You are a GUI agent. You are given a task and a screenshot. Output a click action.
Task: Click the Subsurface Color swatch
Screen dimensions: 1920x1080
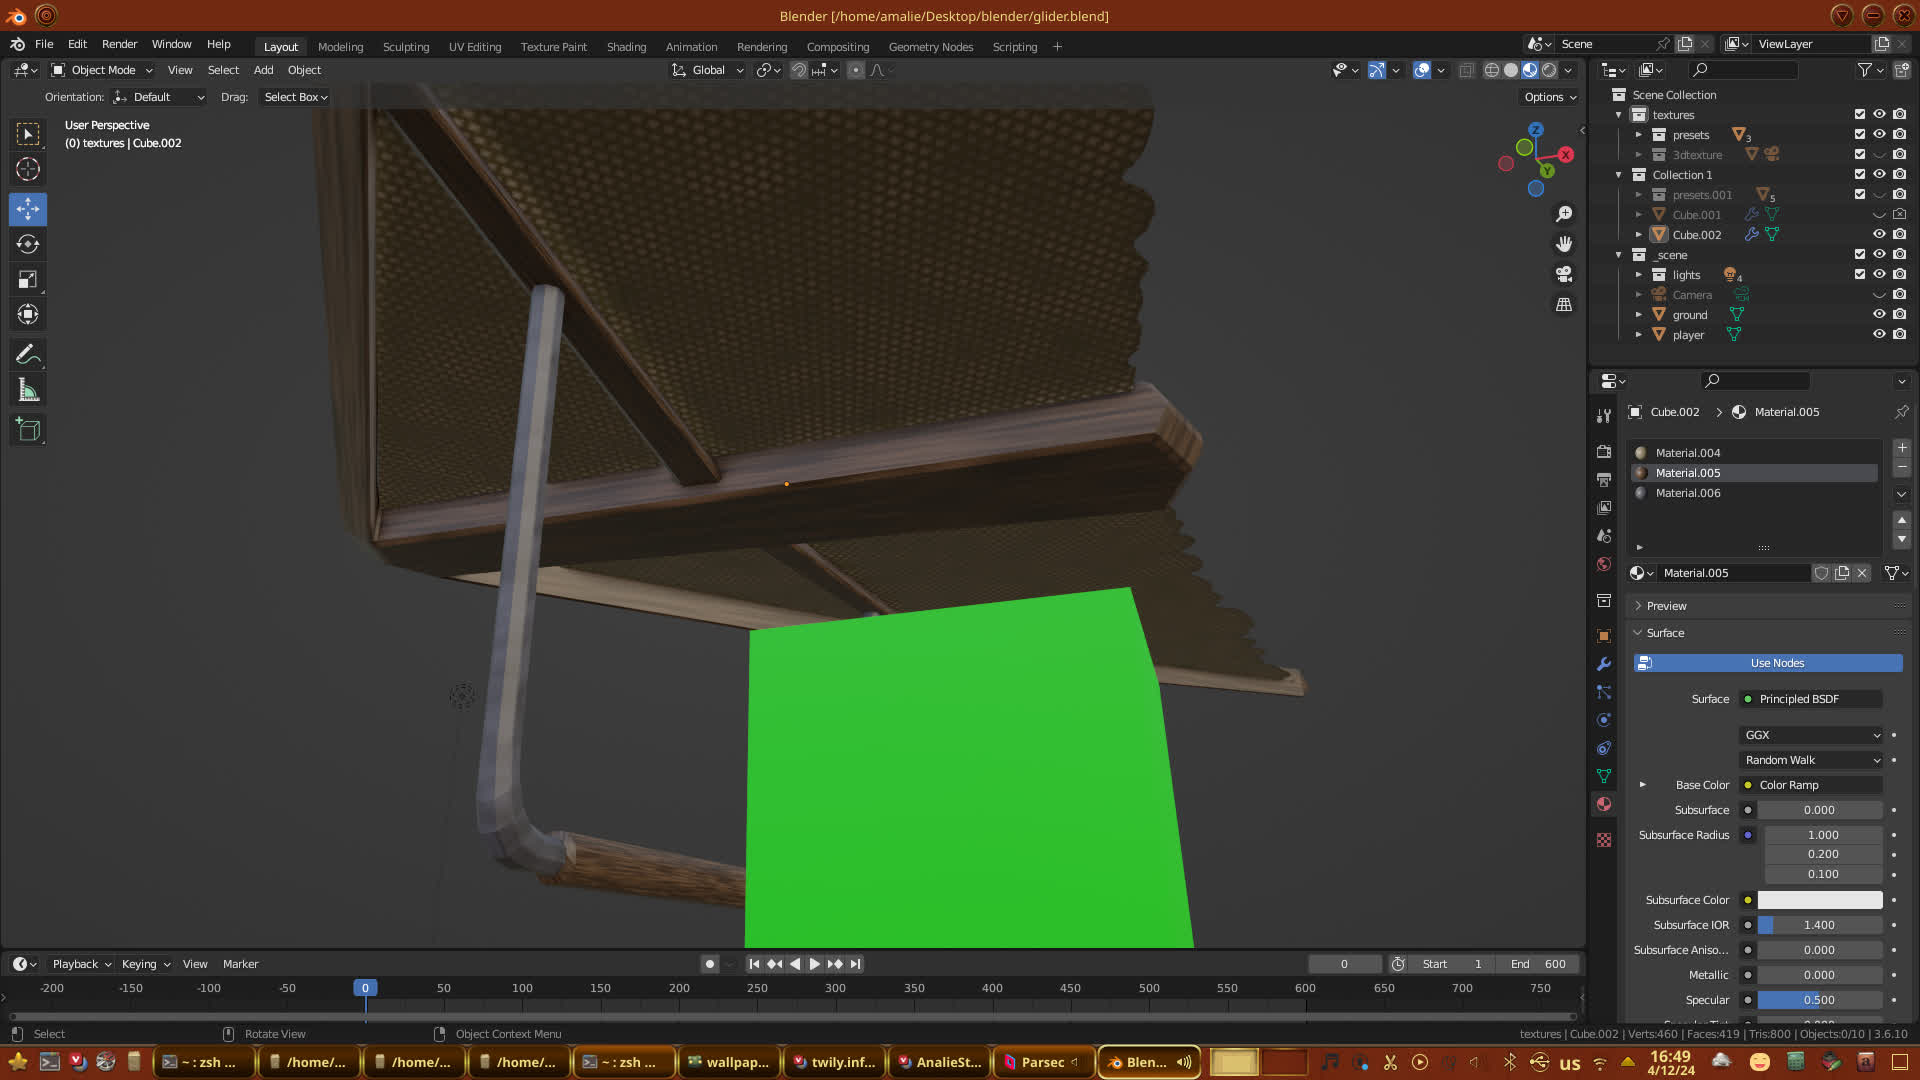[x=1819, y=900]
